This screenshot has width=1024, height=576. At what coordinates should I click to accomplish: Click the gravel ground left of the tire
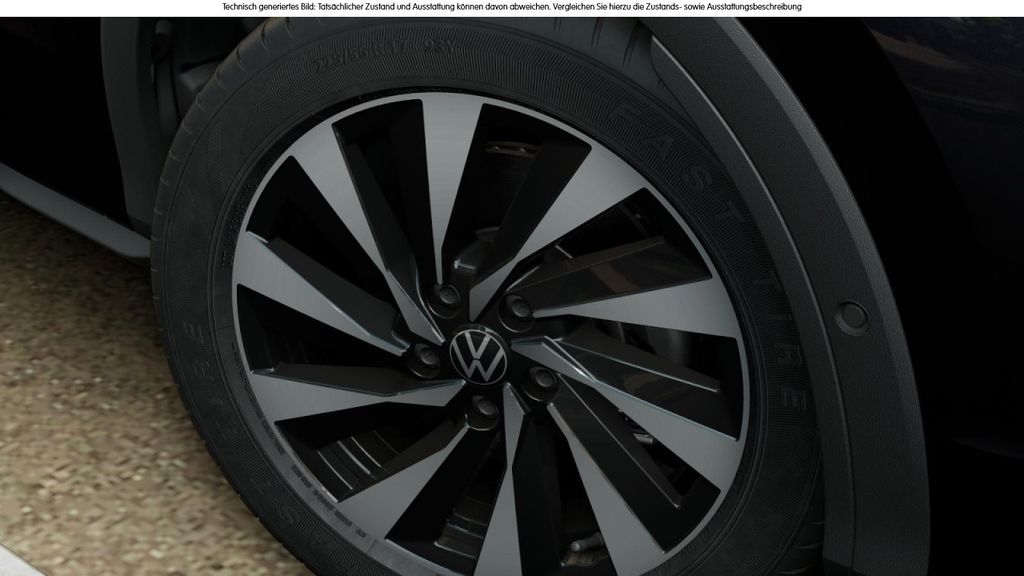click(70, 400)
